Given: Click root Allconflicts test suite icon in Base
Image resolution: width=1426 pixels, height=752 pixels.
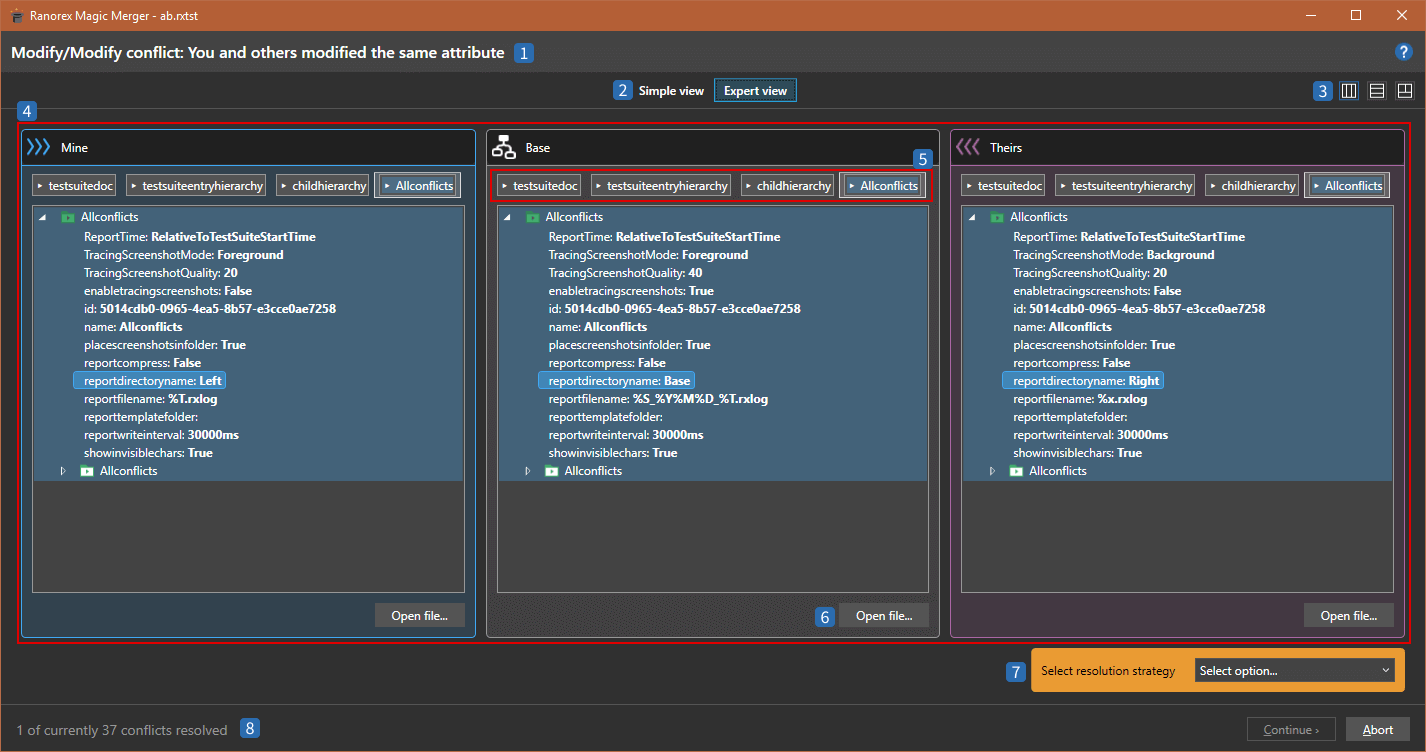Looking at the screenshot, I should pos(533,217).
